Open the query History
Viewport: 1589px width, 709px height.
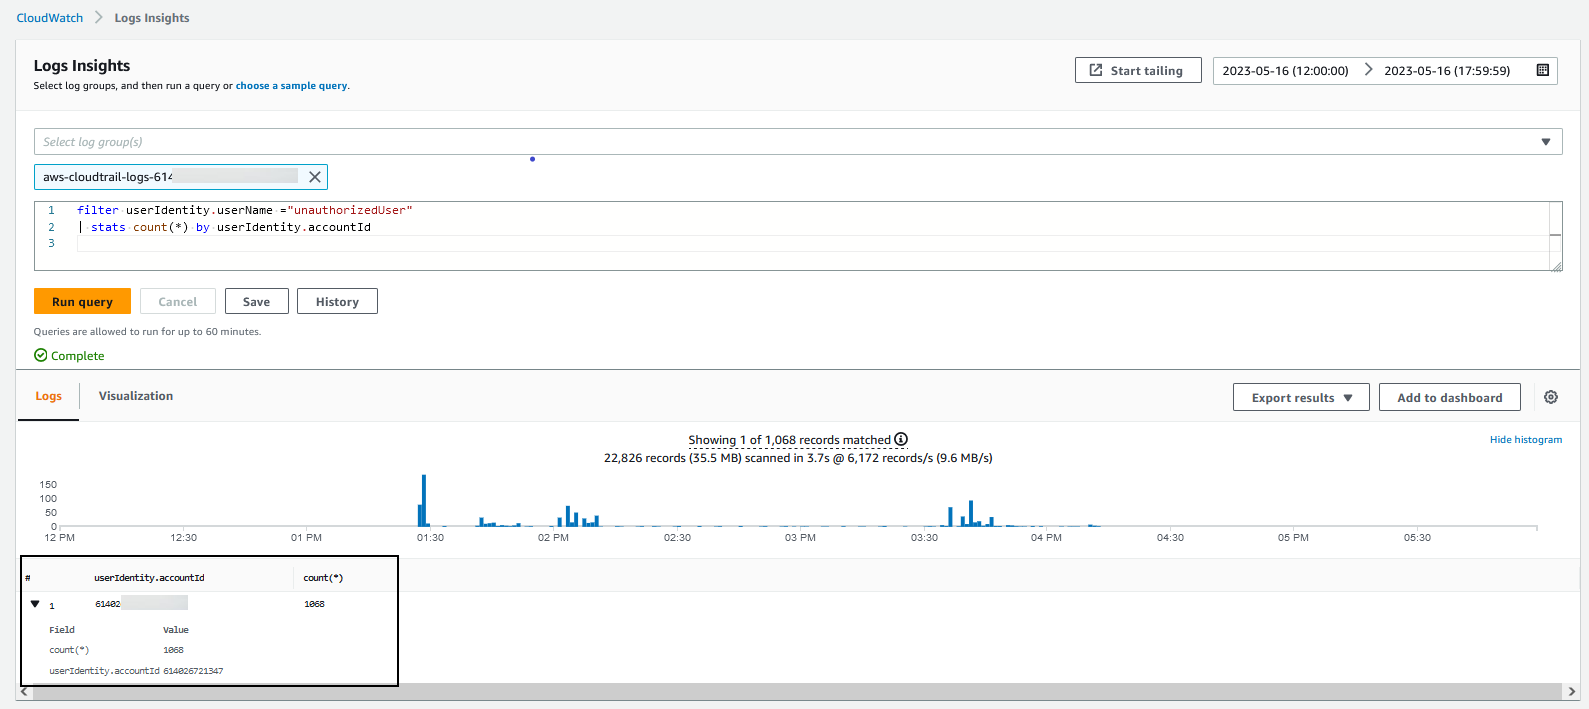pos(337,301)
